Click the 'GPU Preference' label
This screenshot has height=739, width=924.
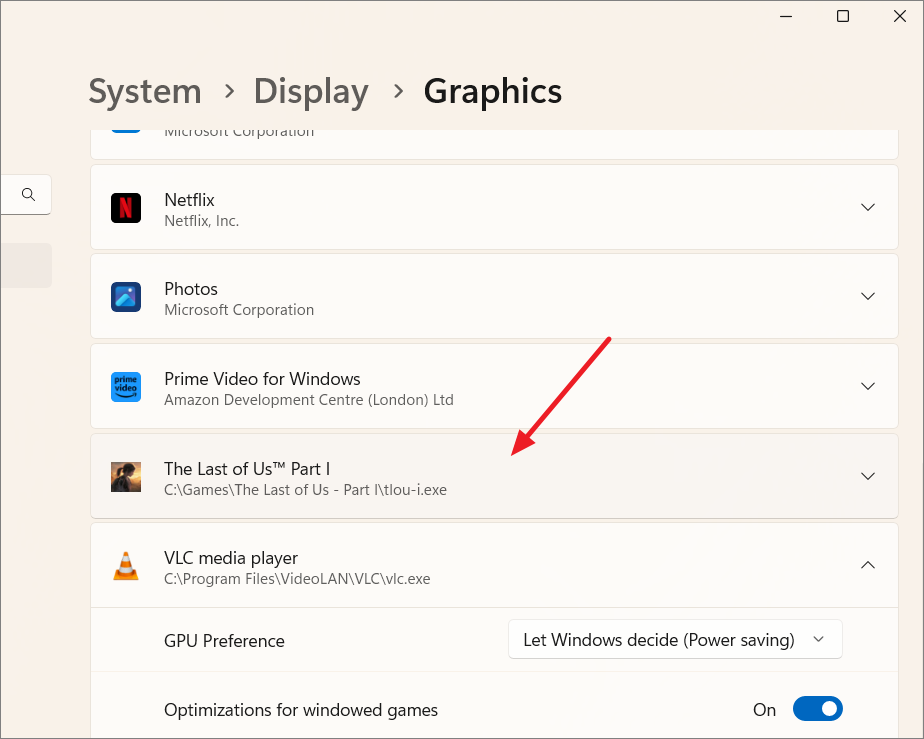224,641
